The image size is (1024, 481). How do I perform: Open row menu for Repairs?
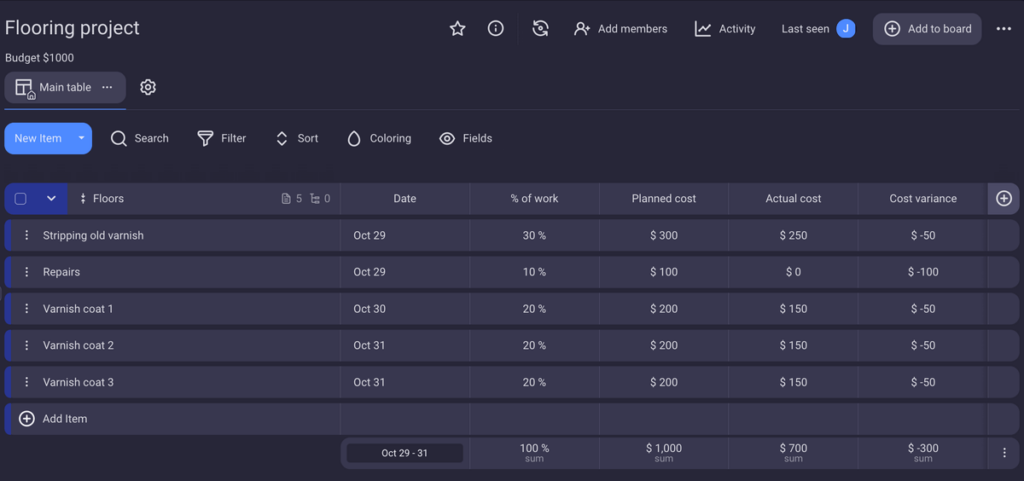point(27,272)
